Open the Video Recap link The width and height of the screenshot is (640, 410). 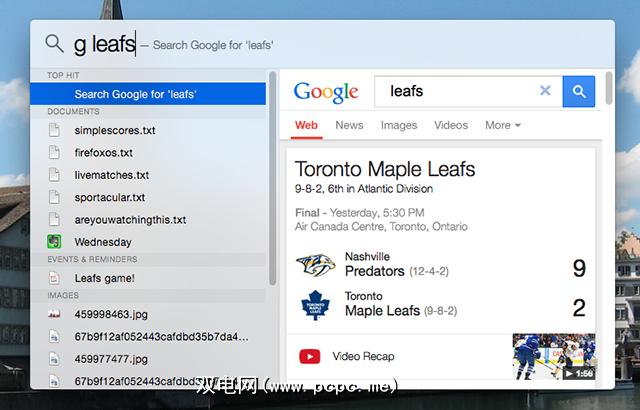pos(364,356)
